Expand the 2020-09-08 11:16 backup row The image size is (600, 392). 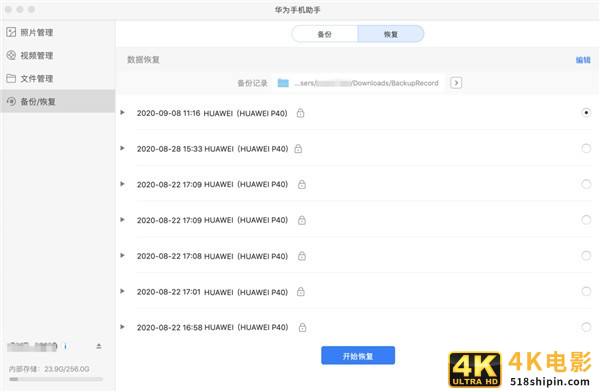click(x=122, y=113)
